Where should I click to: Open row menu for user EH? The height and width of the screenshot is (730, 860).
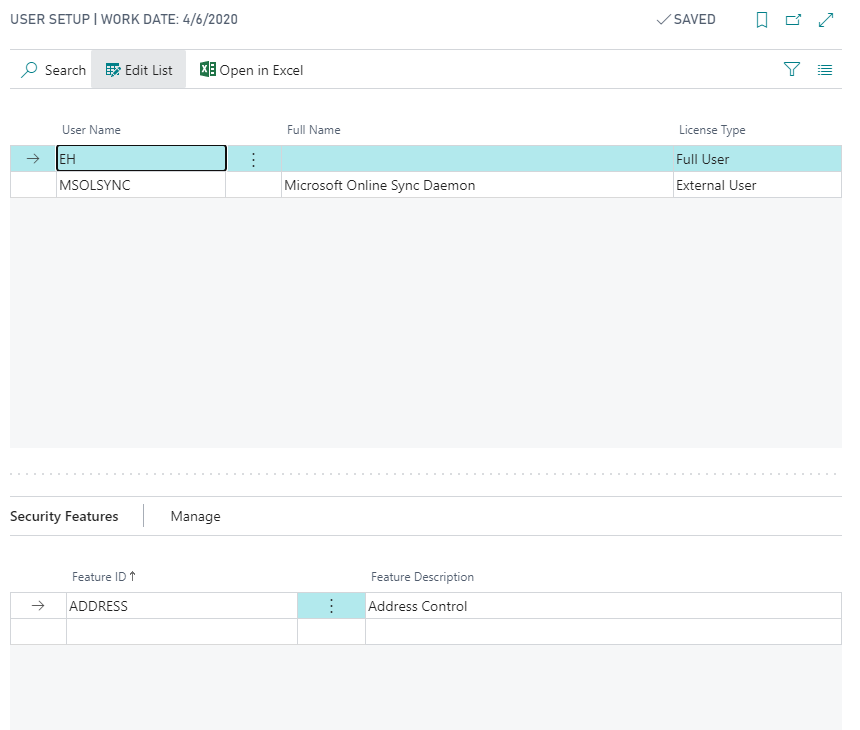(x=253, y=159)
